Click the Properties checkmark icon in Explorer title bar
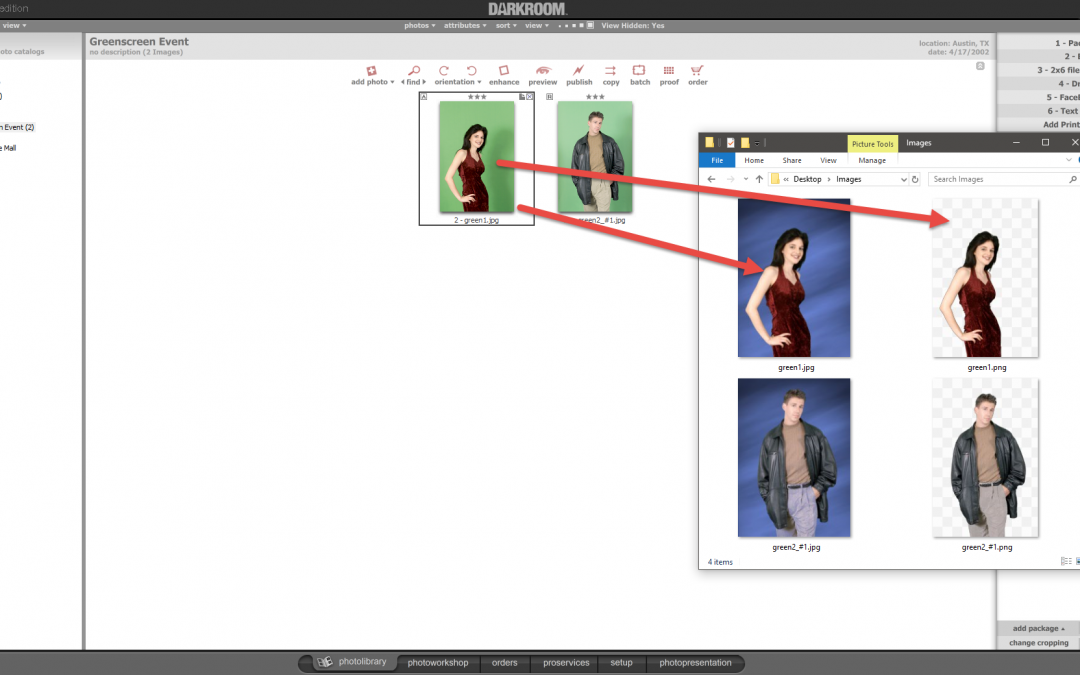 click(731, 143)
